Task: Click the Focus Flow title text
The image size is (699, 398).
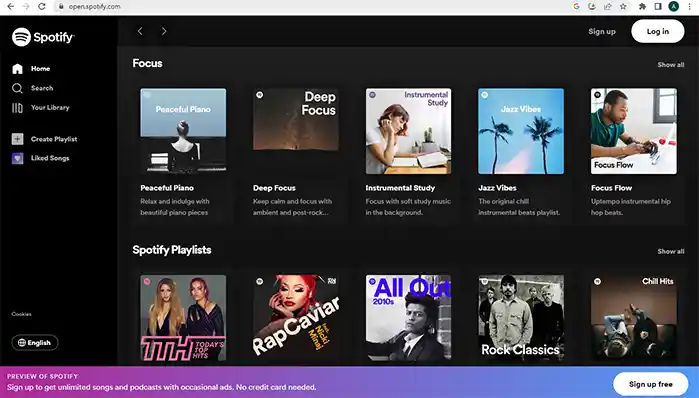Action: (612, 188)
